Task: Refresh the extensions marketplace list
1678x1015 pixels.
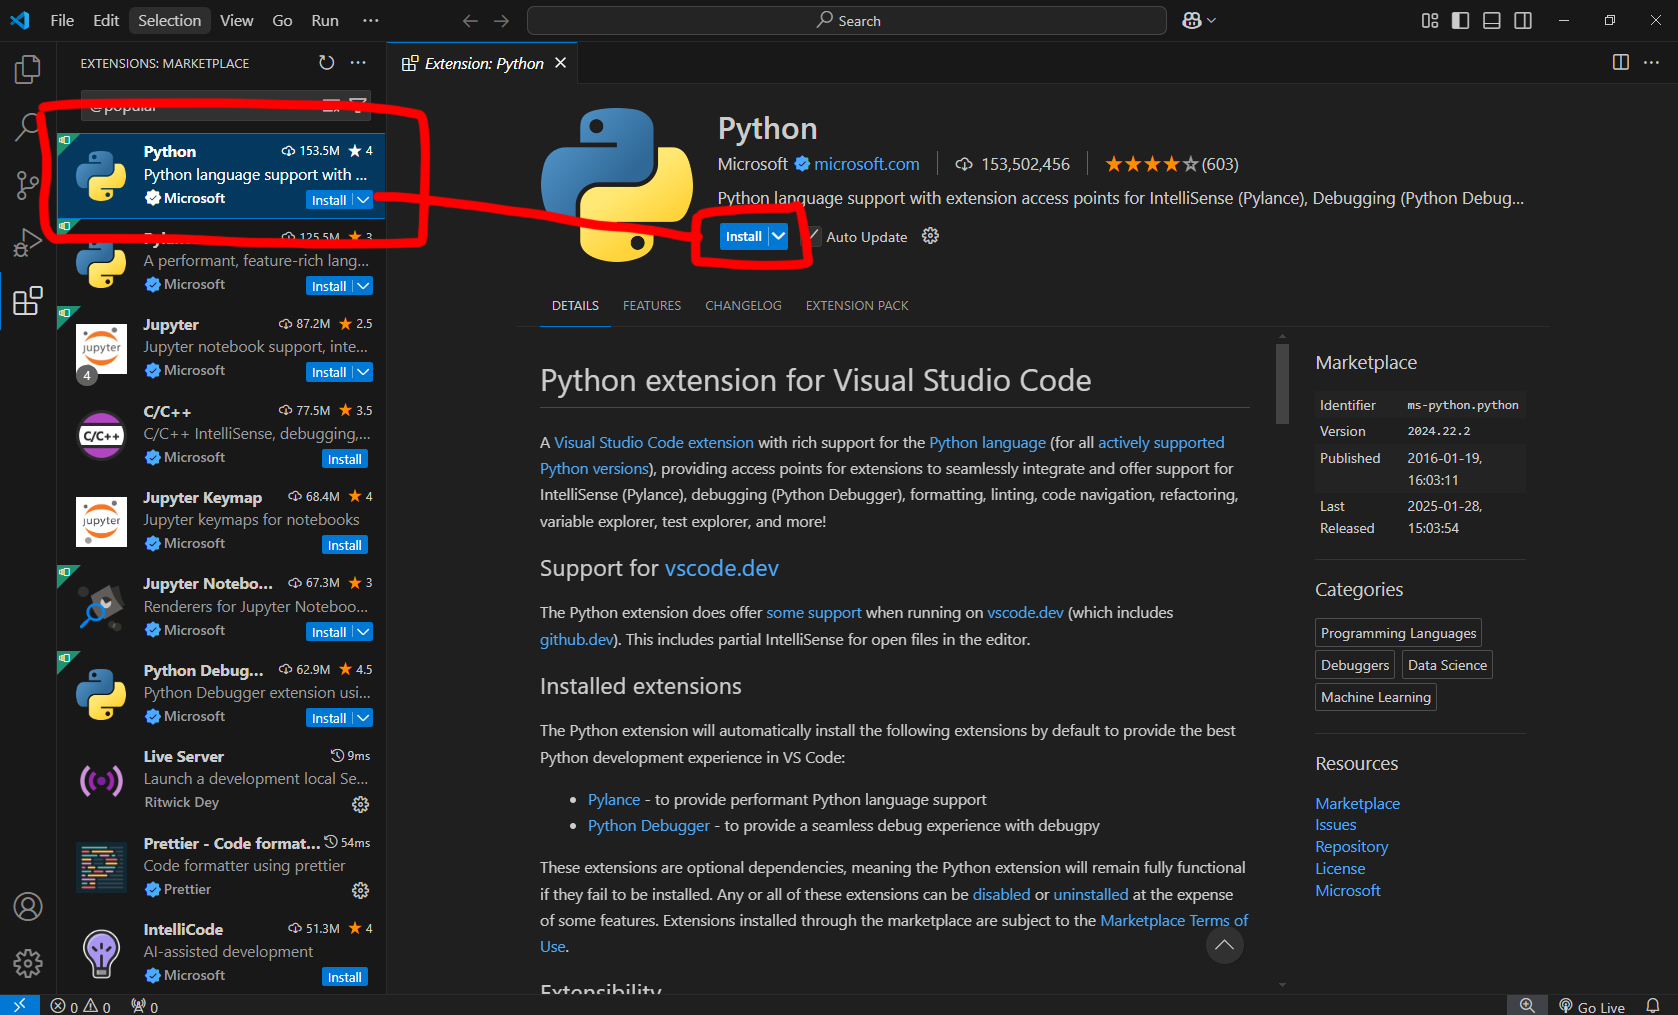Action: coord(326,63)
